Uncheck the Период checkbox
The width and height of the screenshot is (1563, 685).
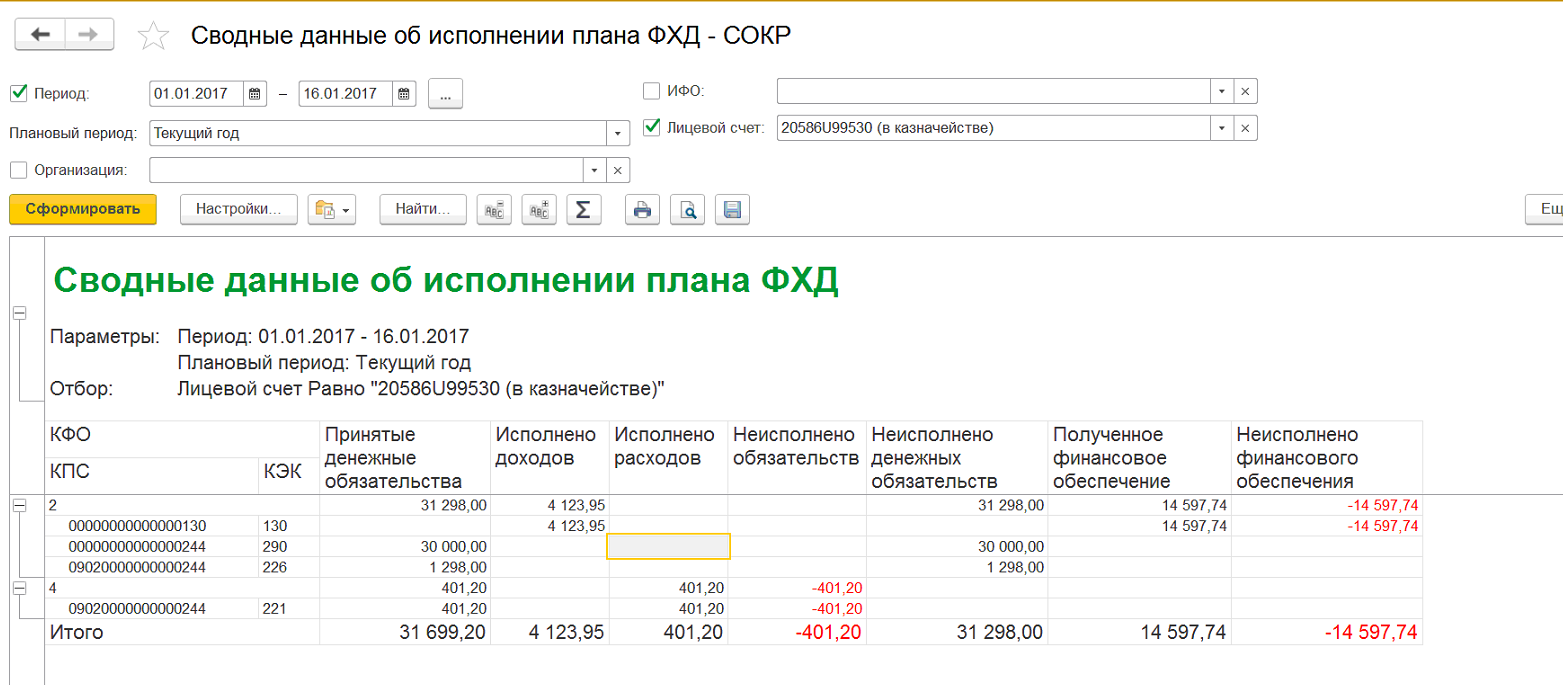[18, 94]
